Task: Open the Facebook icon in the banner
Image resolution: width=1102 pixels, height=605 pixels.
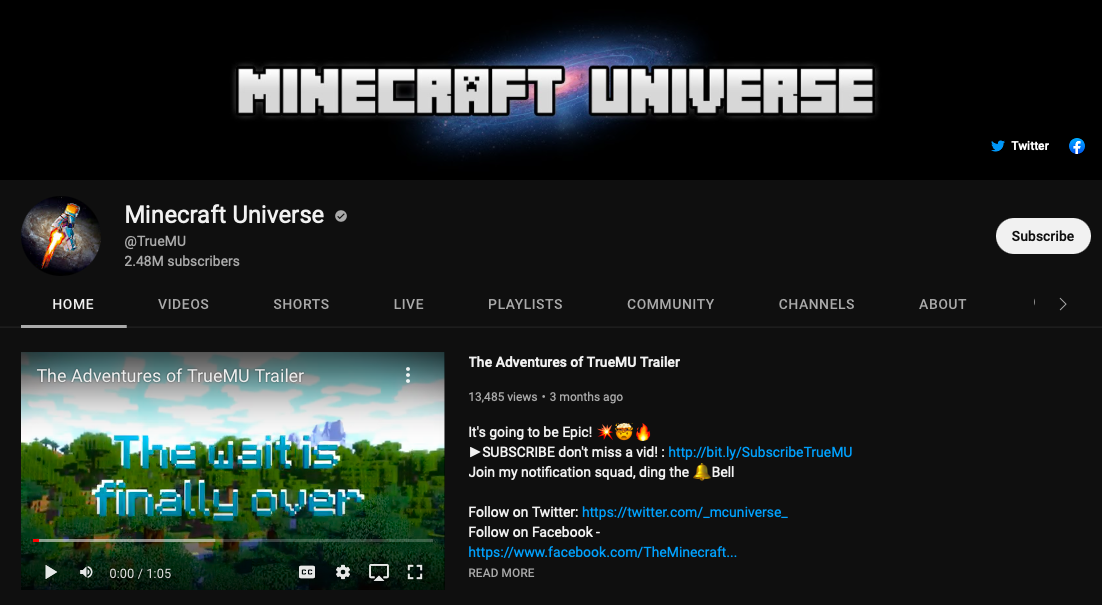Action: point(1077,146)
